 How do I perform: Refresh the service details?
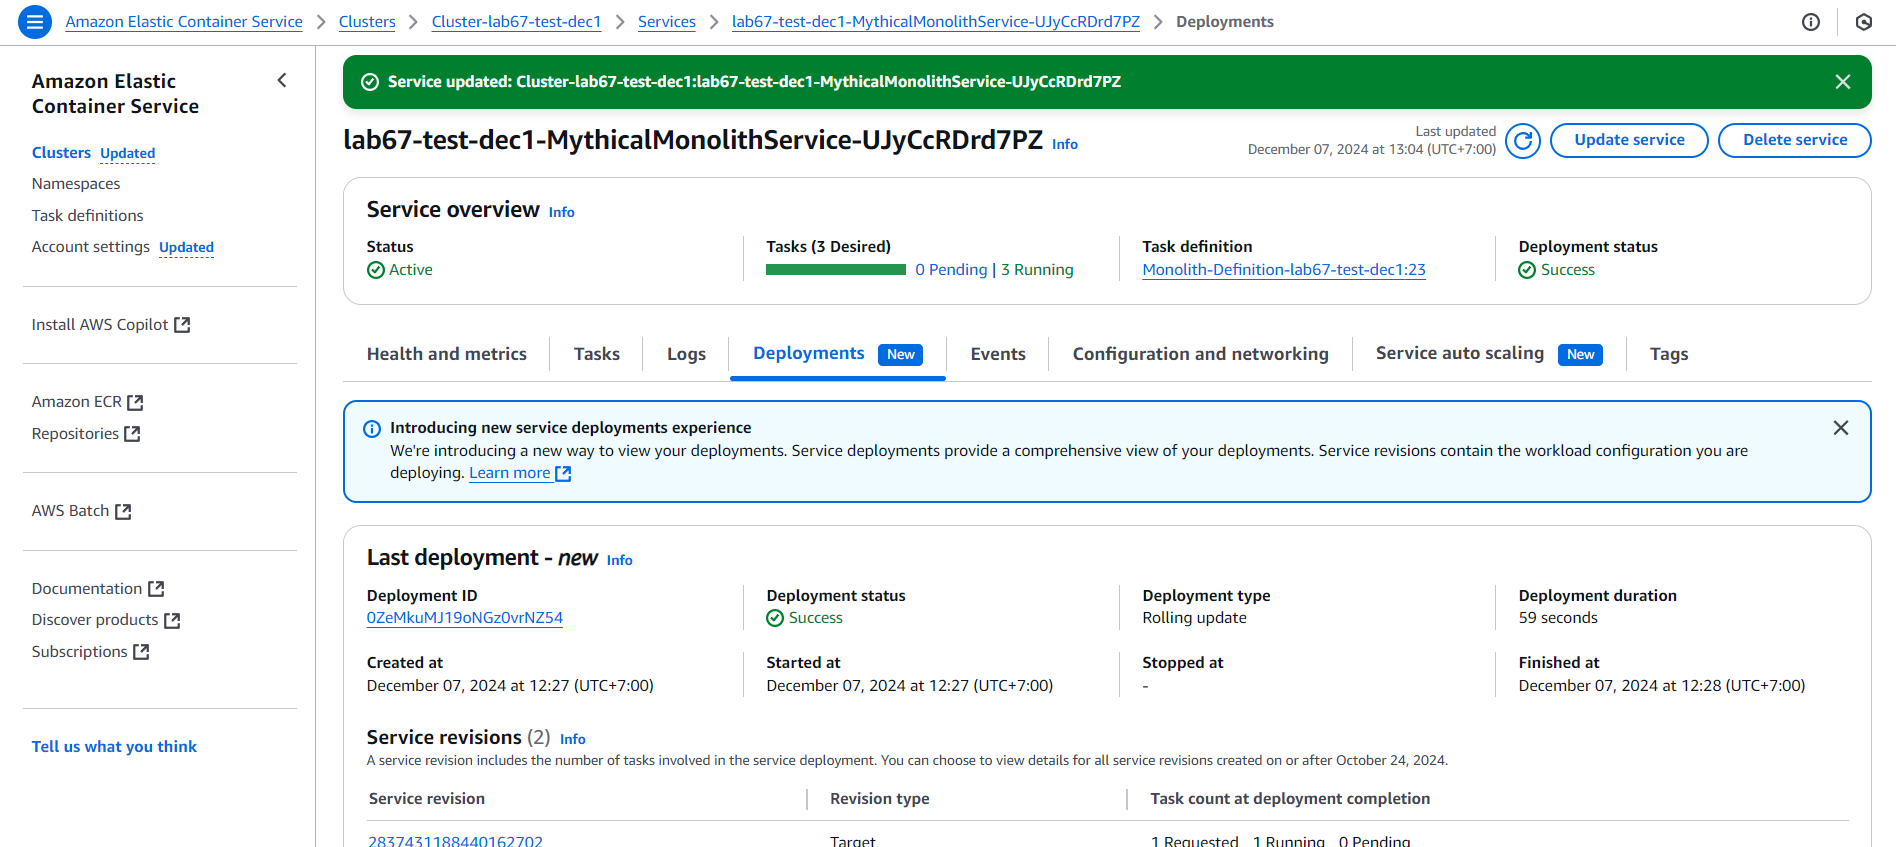pyautogui.click(x=1523, y=141)
